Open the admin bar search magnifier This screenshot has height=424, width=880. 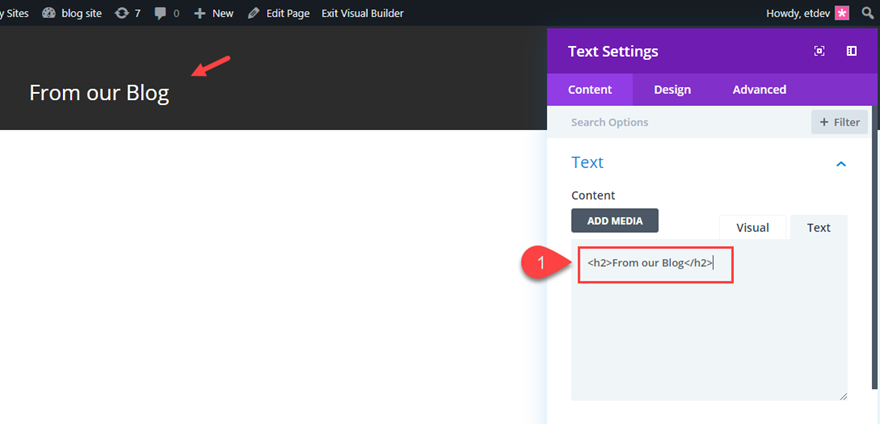pos(868,13)
